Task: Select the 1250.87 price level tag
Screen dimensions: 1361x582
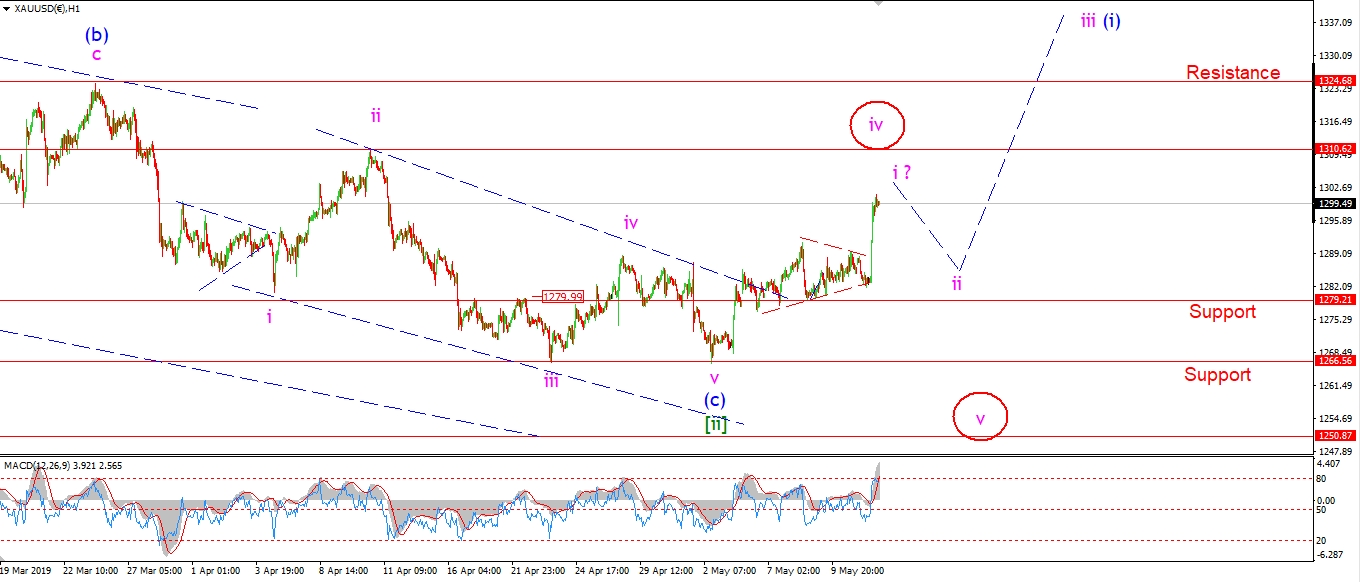Action: [1334, 436]
